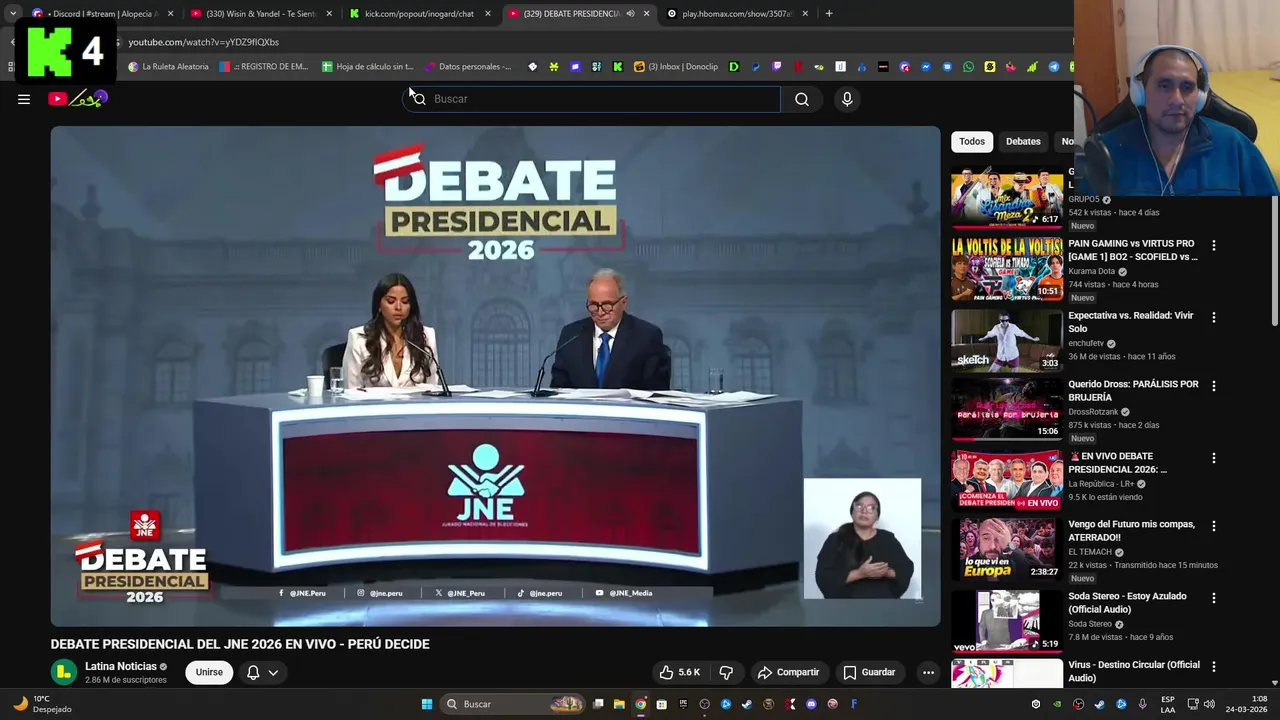
Task: Expand the notification options chevron beside the bell
Action: 273,672
